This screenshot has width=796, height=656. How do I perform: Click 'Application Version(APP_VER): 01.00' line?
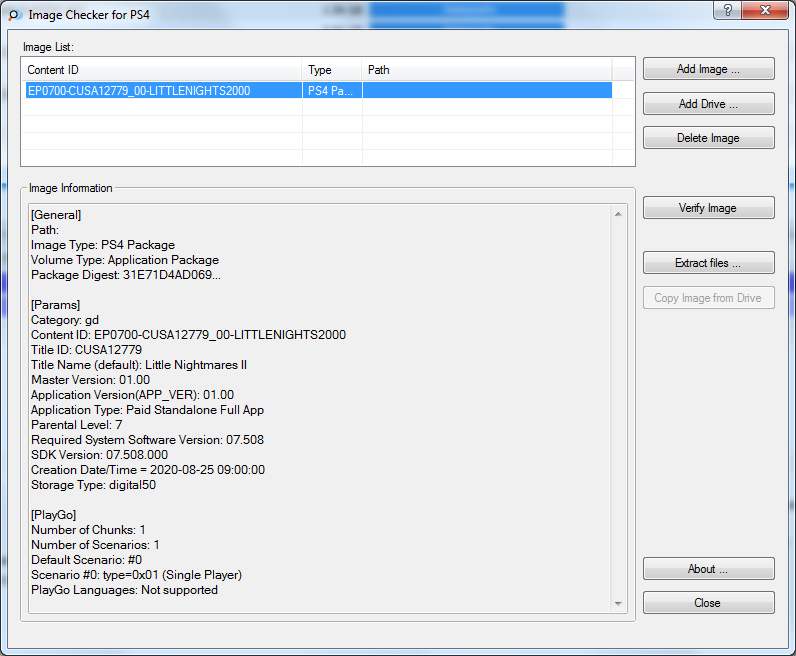(132, 395)
